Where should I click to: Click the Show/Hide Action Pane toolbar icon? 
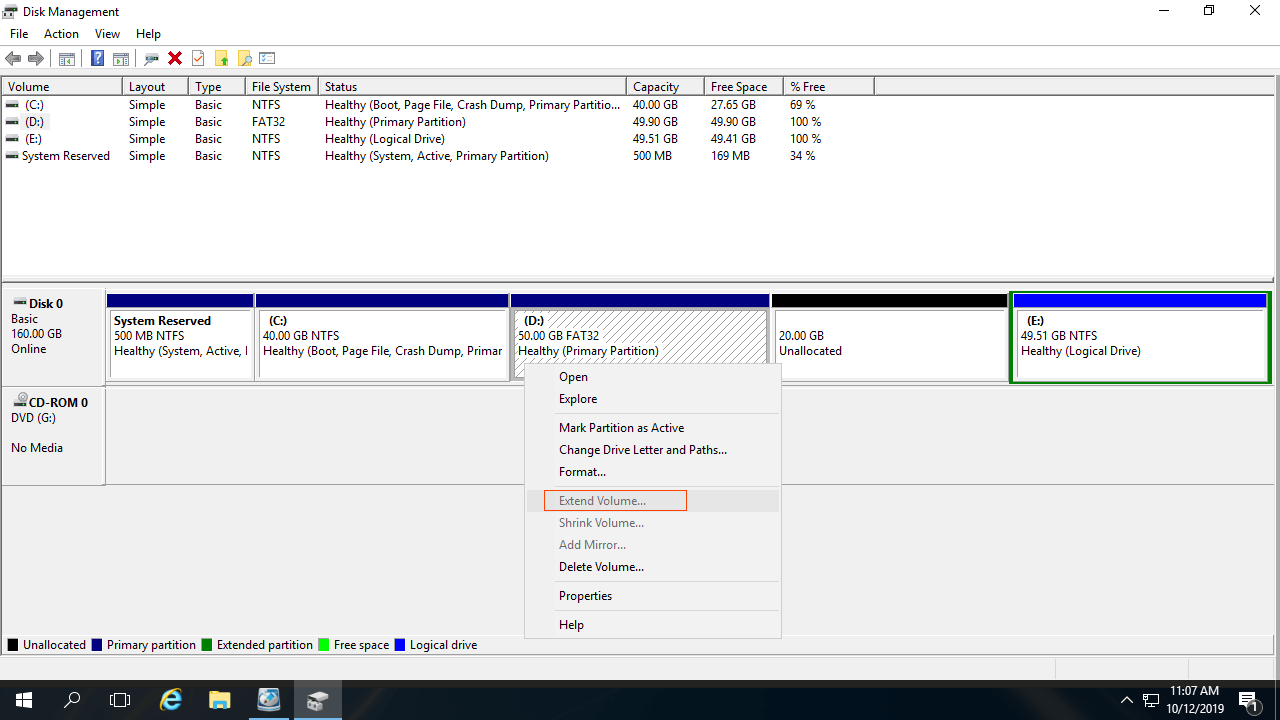121,58
